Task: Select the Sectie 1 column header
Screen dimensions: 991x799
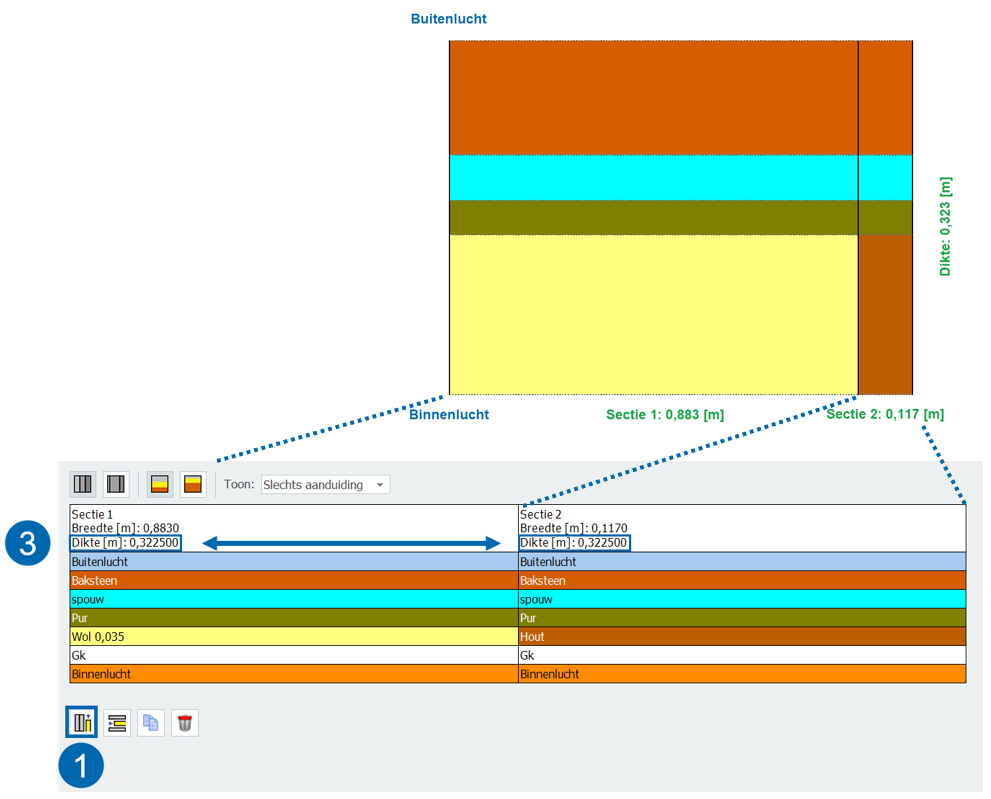Action: coord(293,527)
